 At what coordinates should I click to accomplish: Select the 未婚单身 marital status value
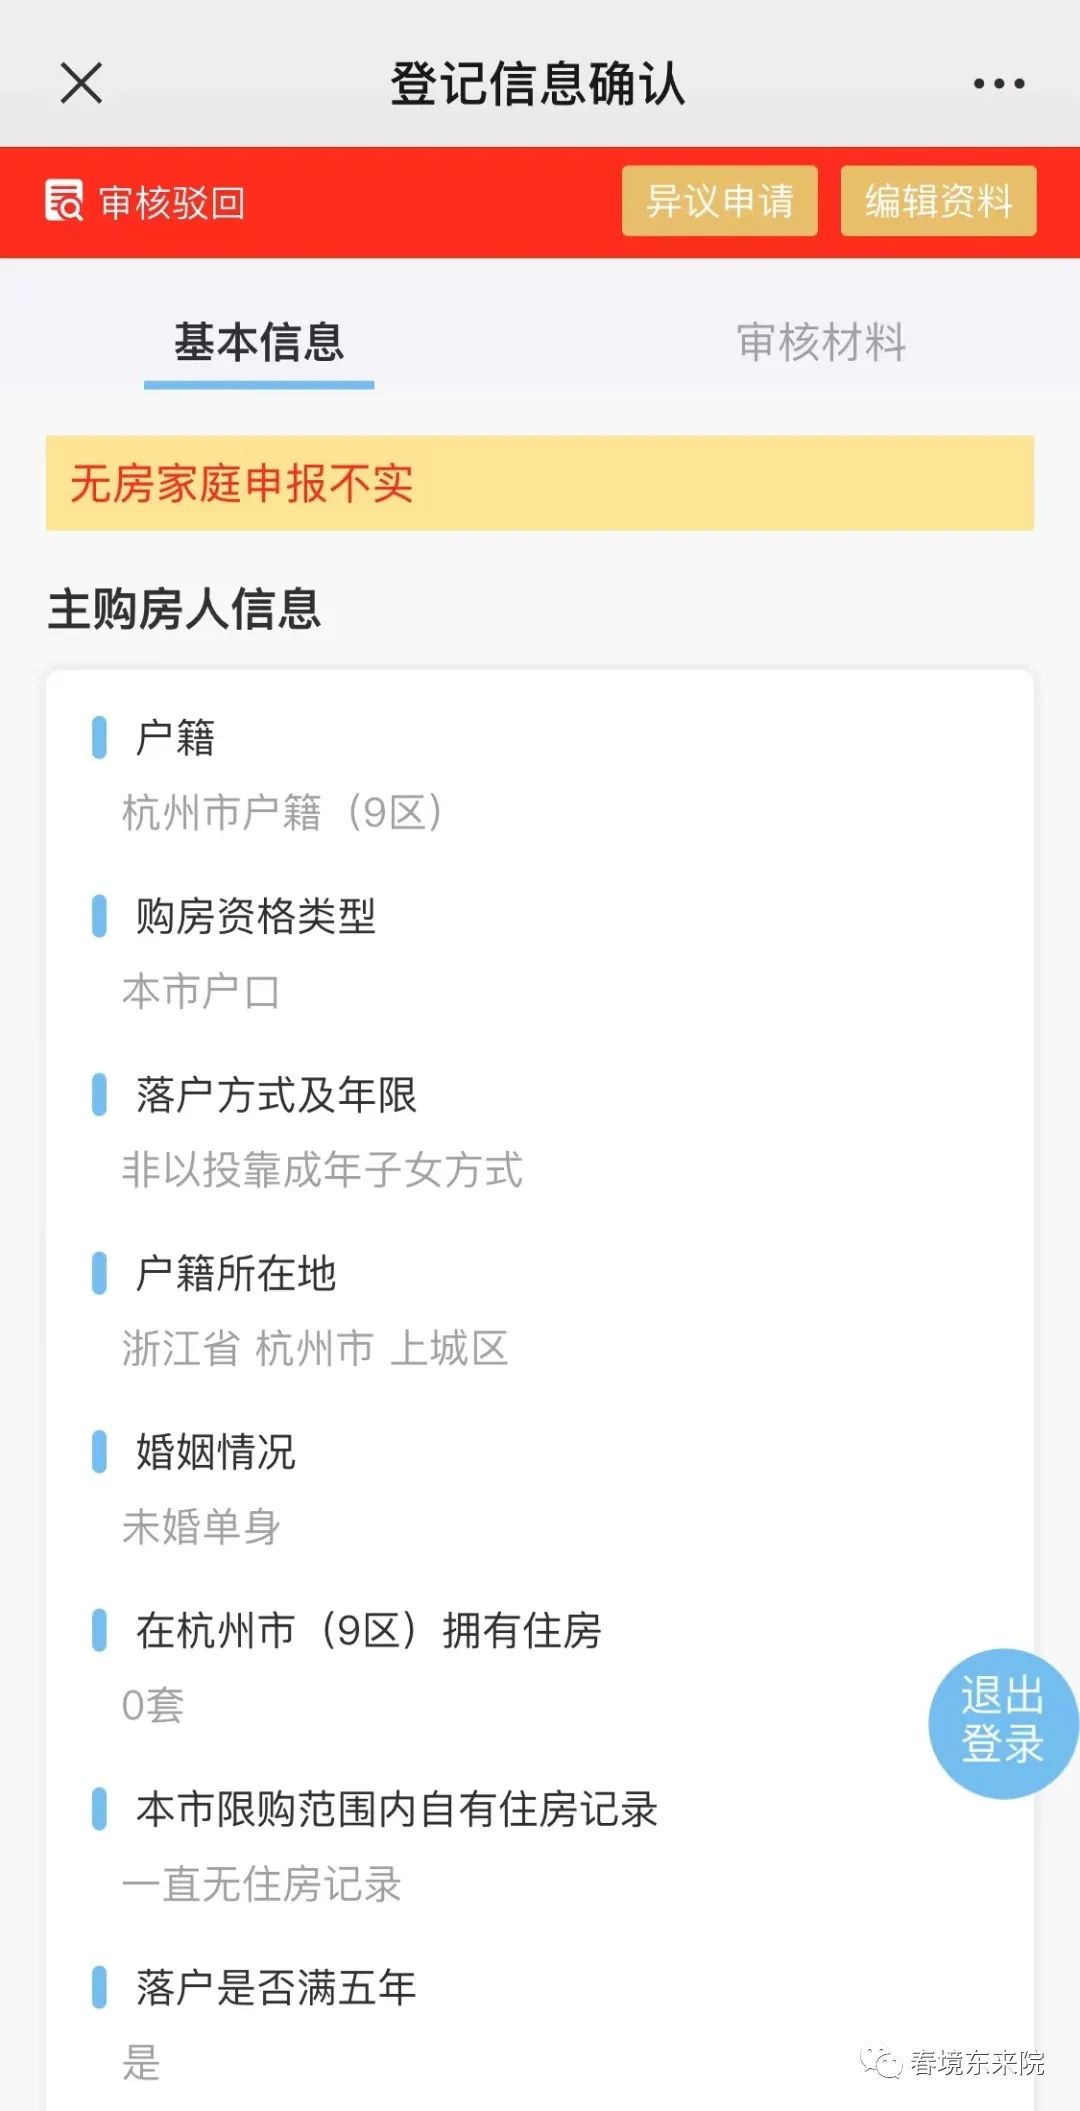[201, 1527]
